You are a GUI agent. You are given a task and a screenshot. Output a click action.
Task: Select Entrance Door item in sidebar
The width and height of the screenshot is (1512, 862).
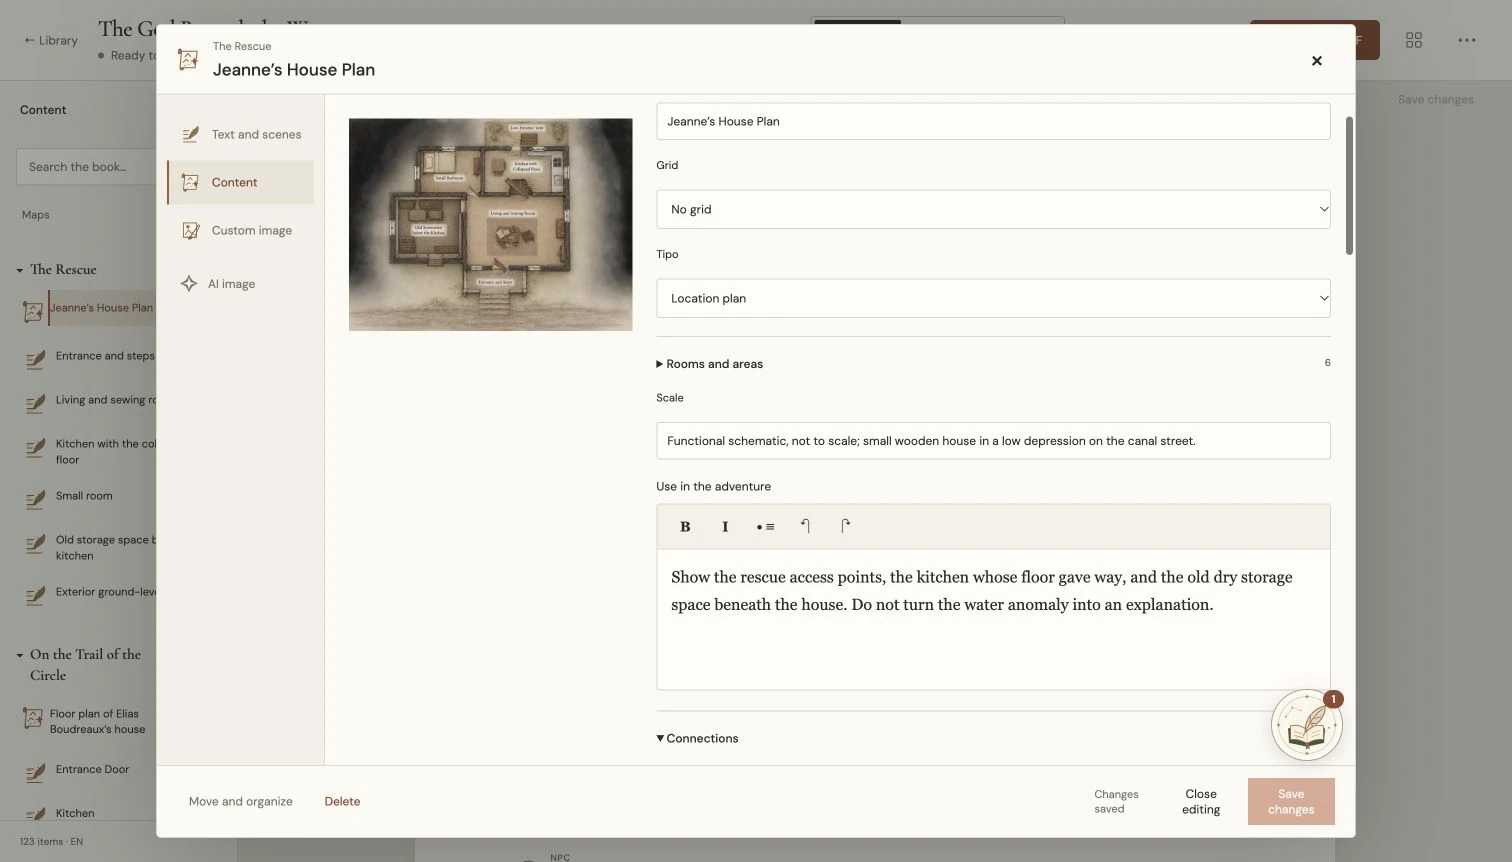[x=92, y=770]
